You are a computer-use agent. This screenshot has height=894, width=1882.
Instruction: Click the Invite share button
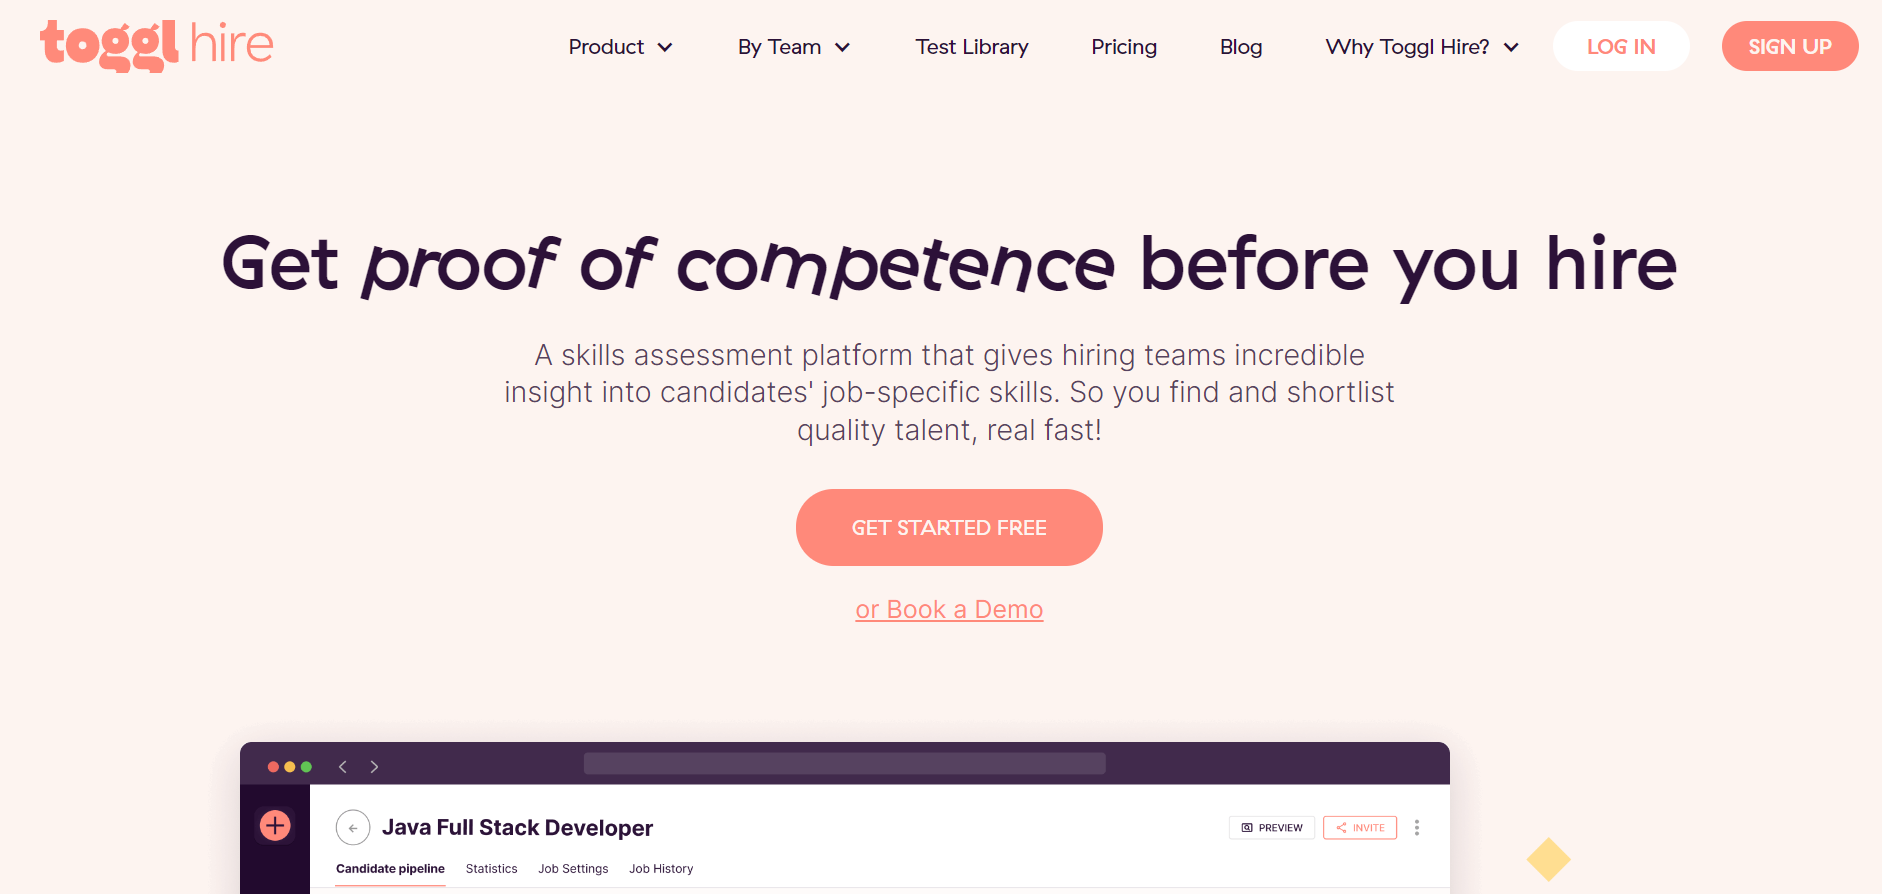tap(1360, 828)
